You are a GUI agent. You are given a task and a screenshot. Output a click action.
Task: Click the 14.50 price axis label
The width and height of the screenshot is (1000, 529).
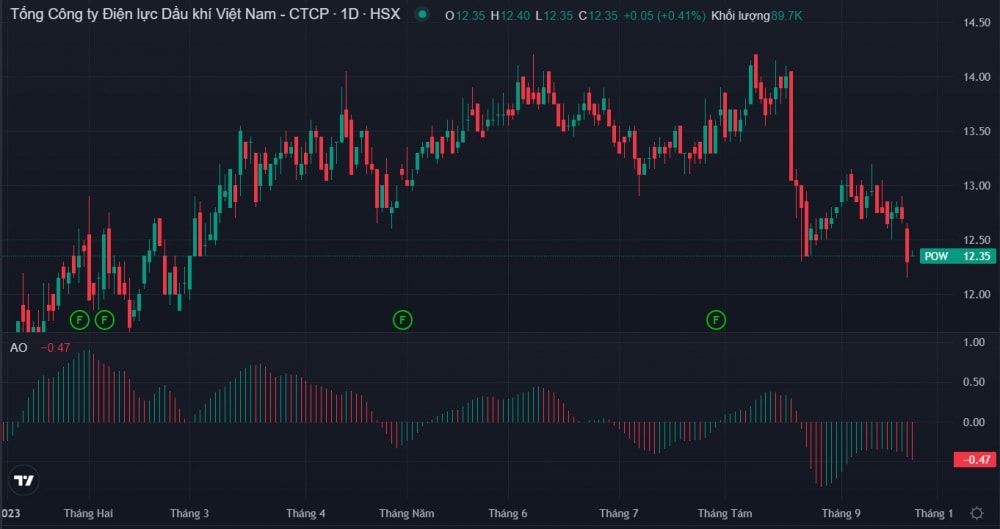pyautogui.click(x=976, y=23)
